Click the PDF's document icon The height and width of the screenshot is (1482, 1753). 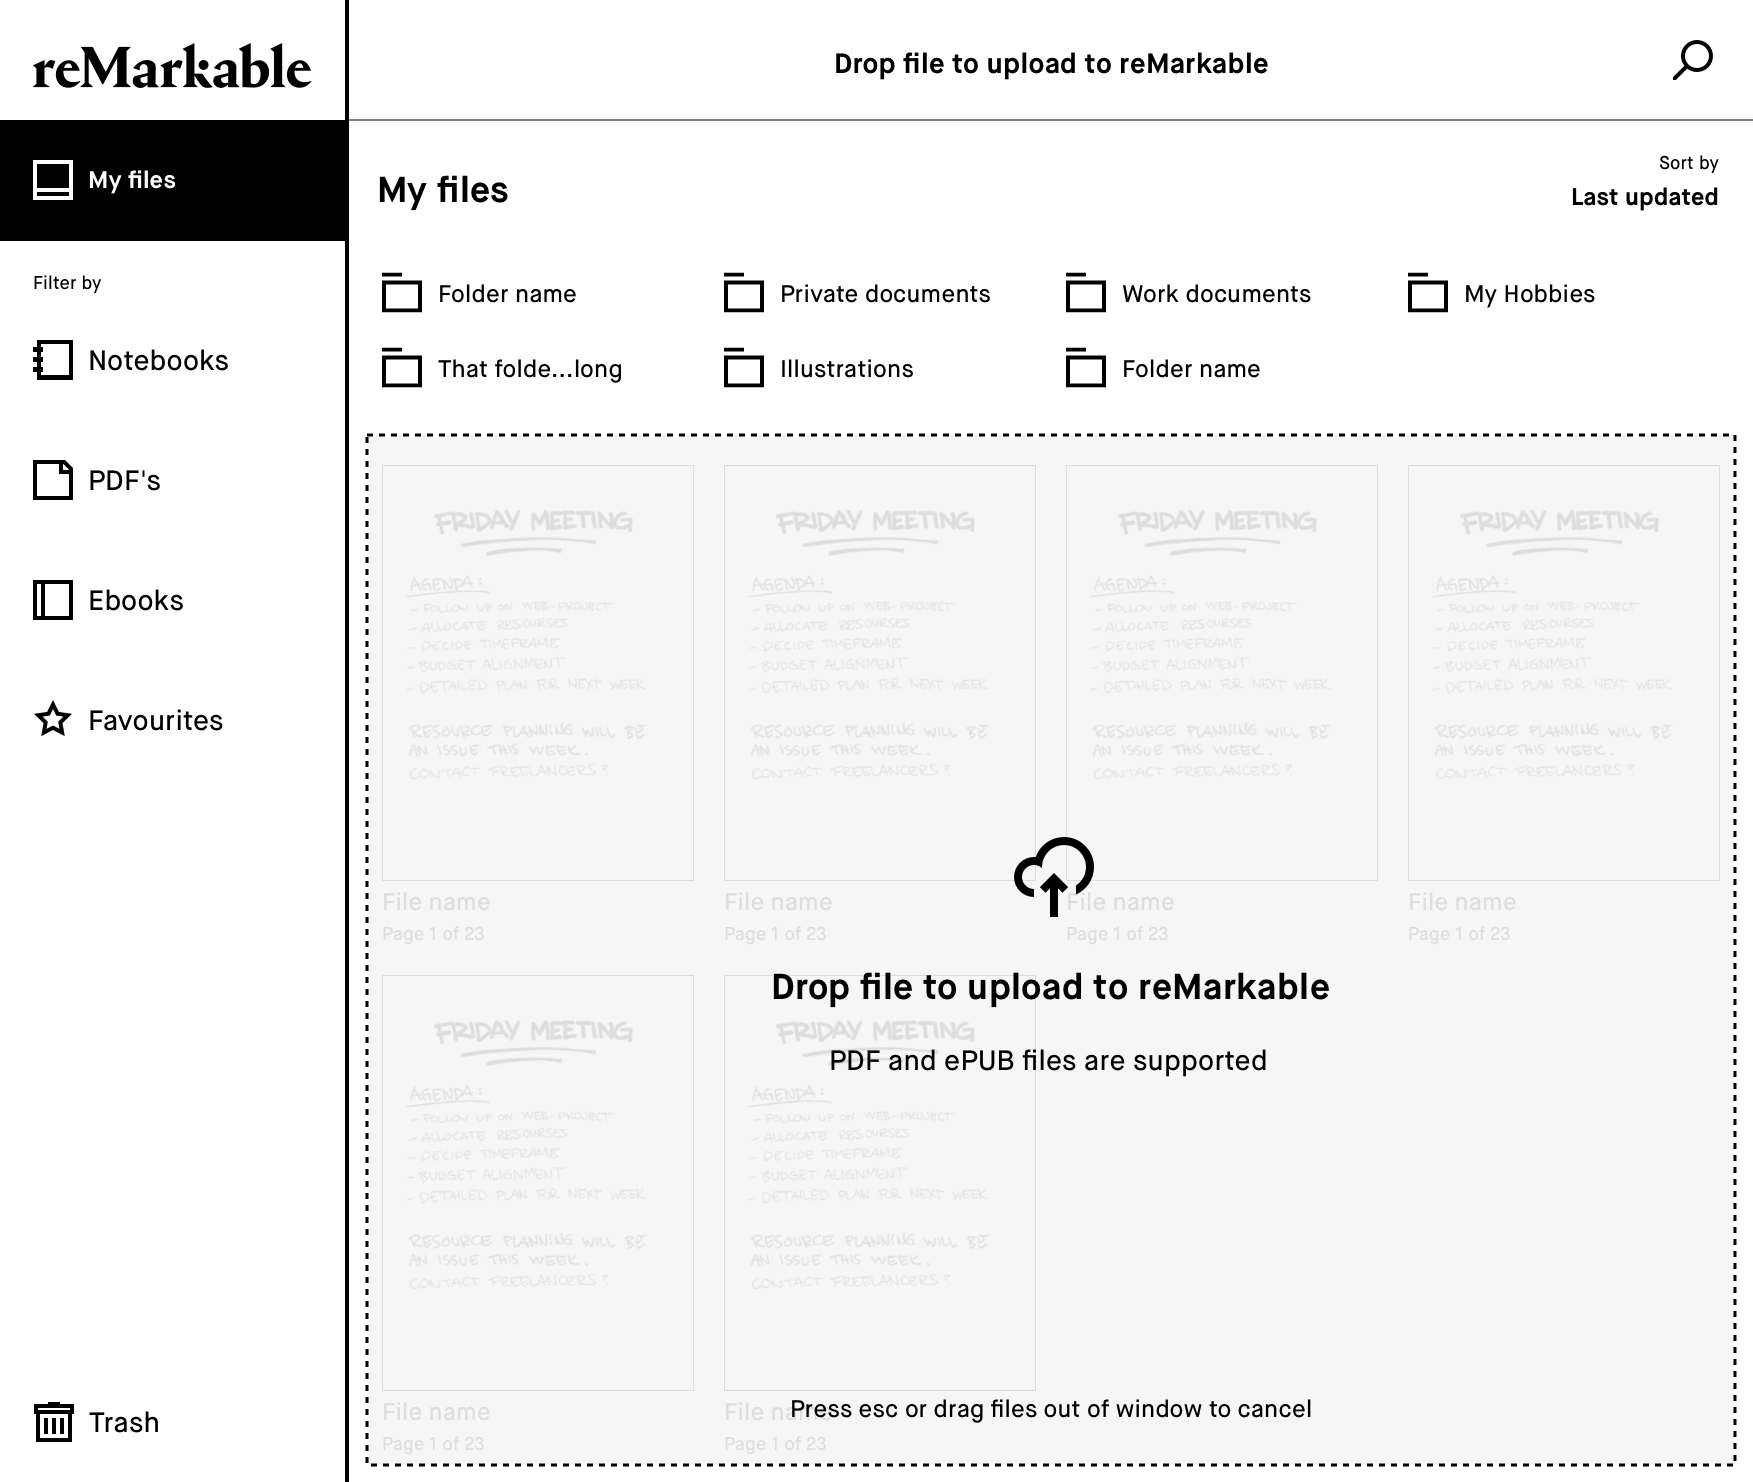point(53,480)
